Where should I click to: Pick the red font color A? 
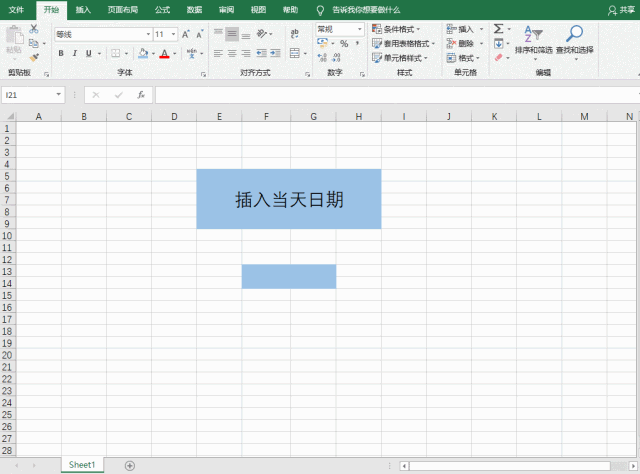click(164, 53)
